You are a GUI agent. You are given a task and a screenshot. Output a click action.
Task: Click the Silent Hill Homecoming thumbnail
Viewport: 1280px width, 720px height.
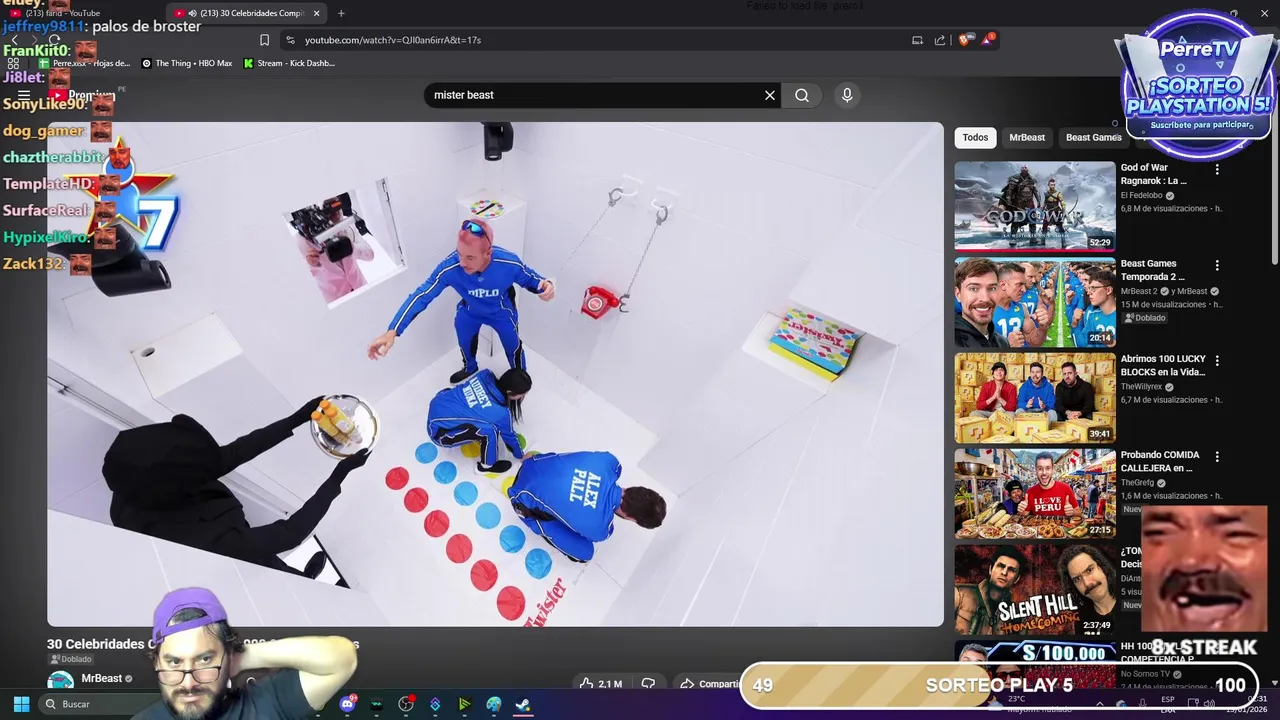(1034, 589)
